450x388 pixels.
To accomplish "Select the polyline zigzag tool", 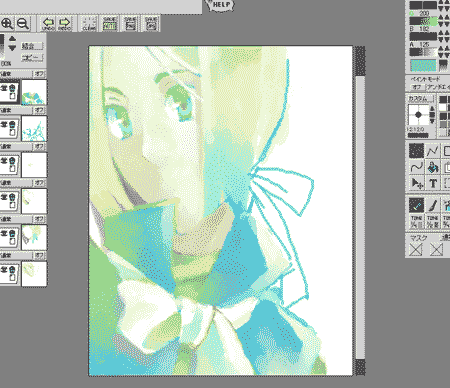I will click(433, 151).
